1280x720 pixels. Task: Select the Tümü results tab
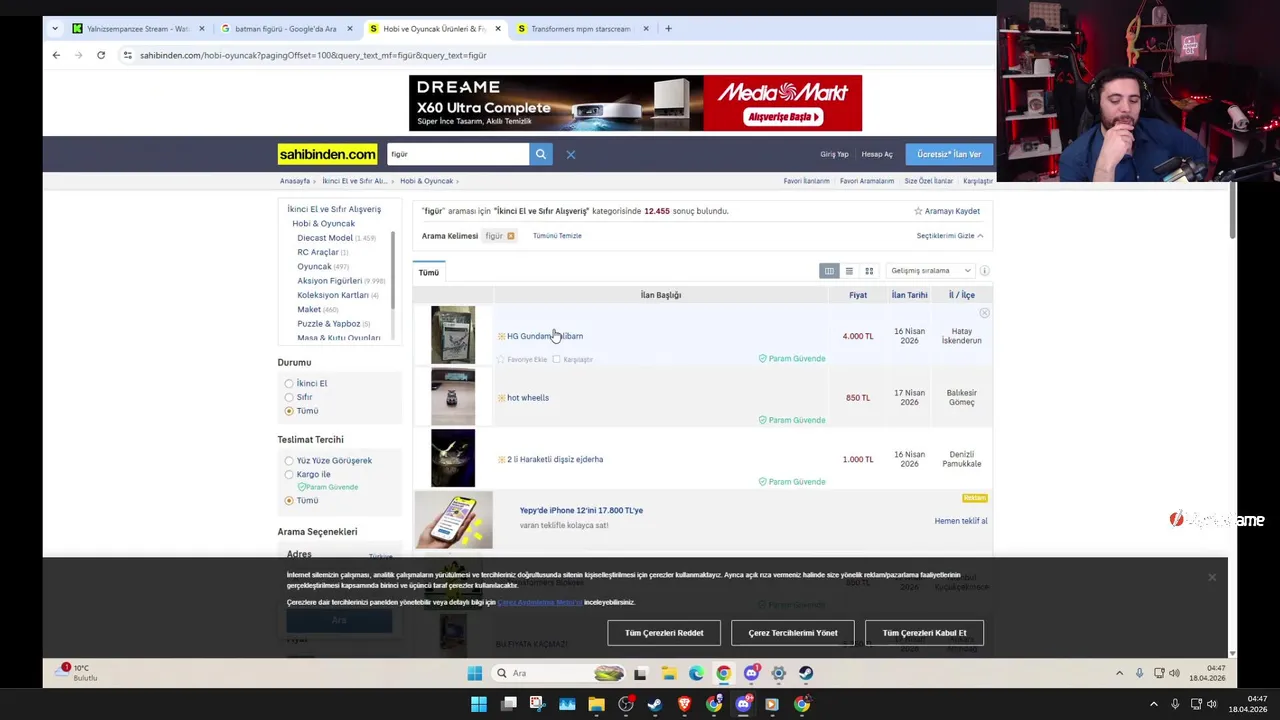coord(429,272)
